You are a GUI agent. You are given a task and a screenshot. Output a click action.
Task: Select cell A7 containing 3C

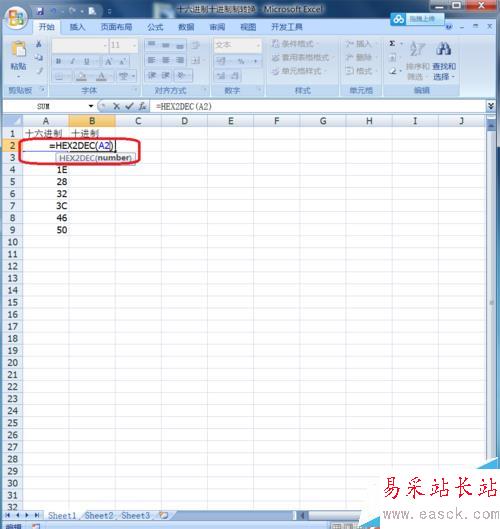(46, 206)
